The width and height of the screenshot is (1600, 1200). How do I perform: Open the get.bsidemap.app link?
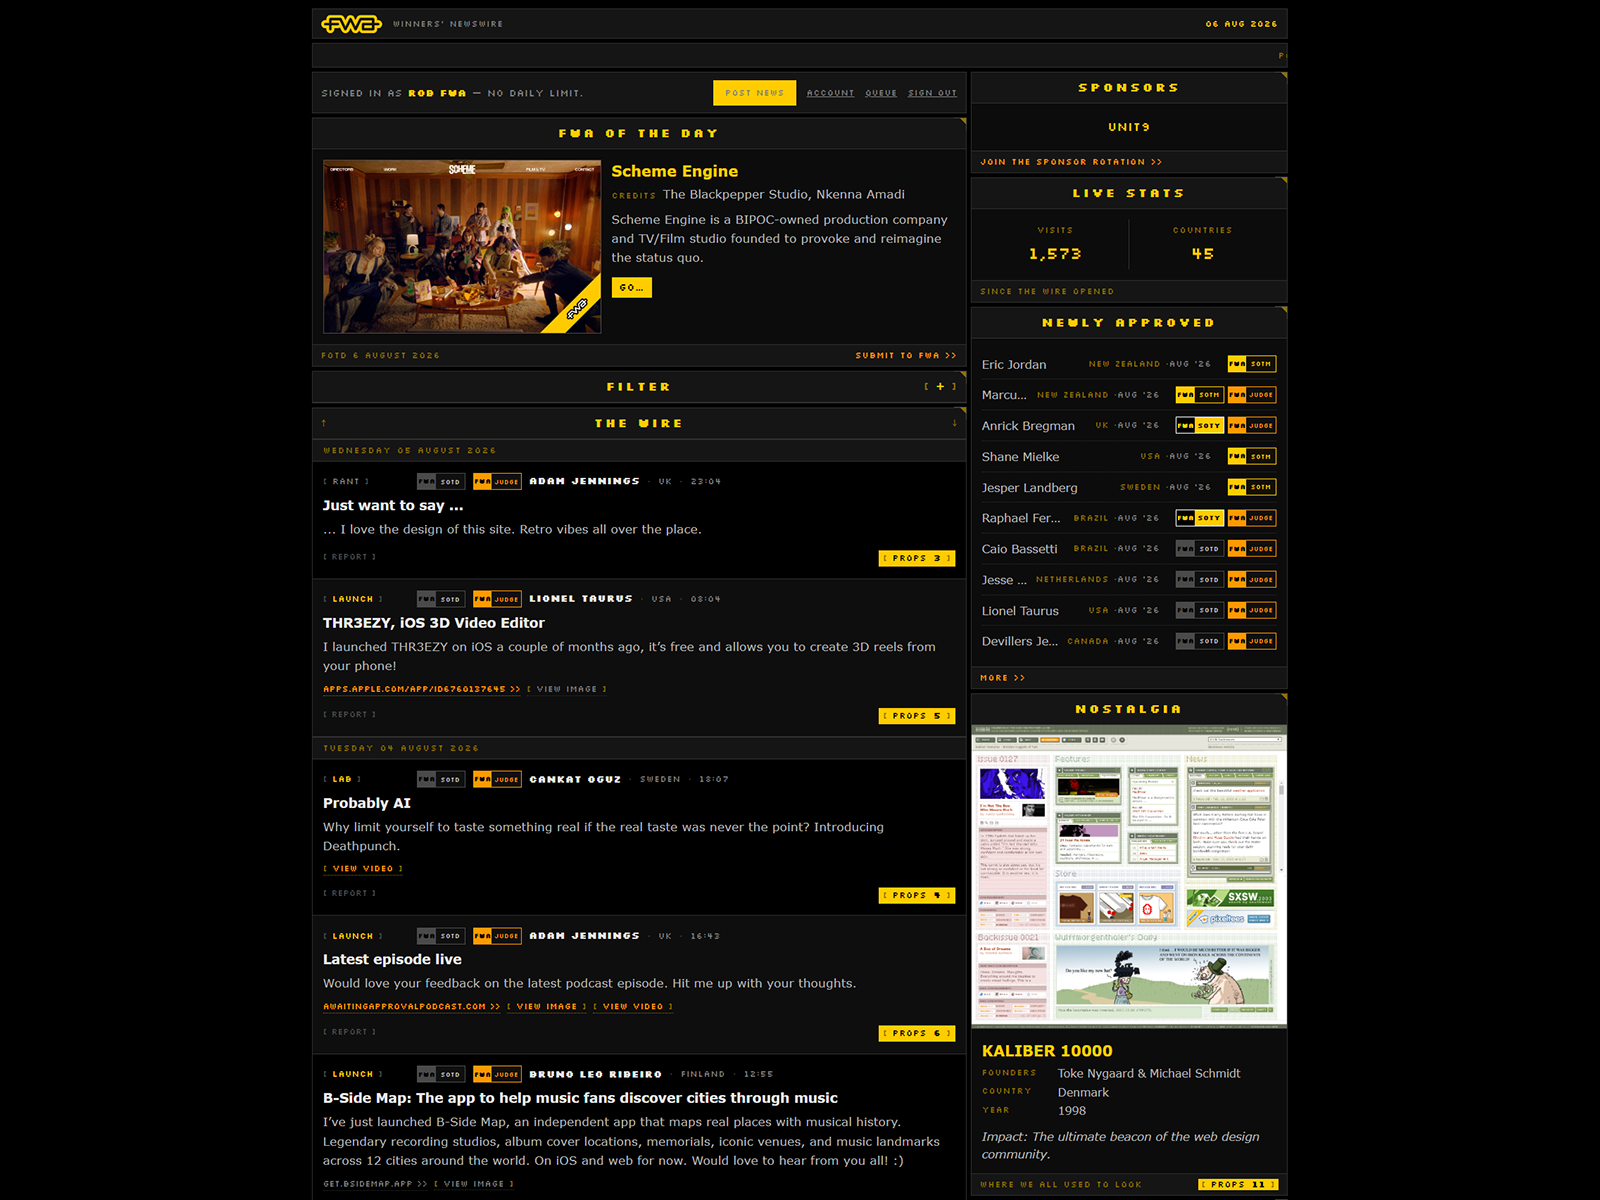(x=375, y=1184)
